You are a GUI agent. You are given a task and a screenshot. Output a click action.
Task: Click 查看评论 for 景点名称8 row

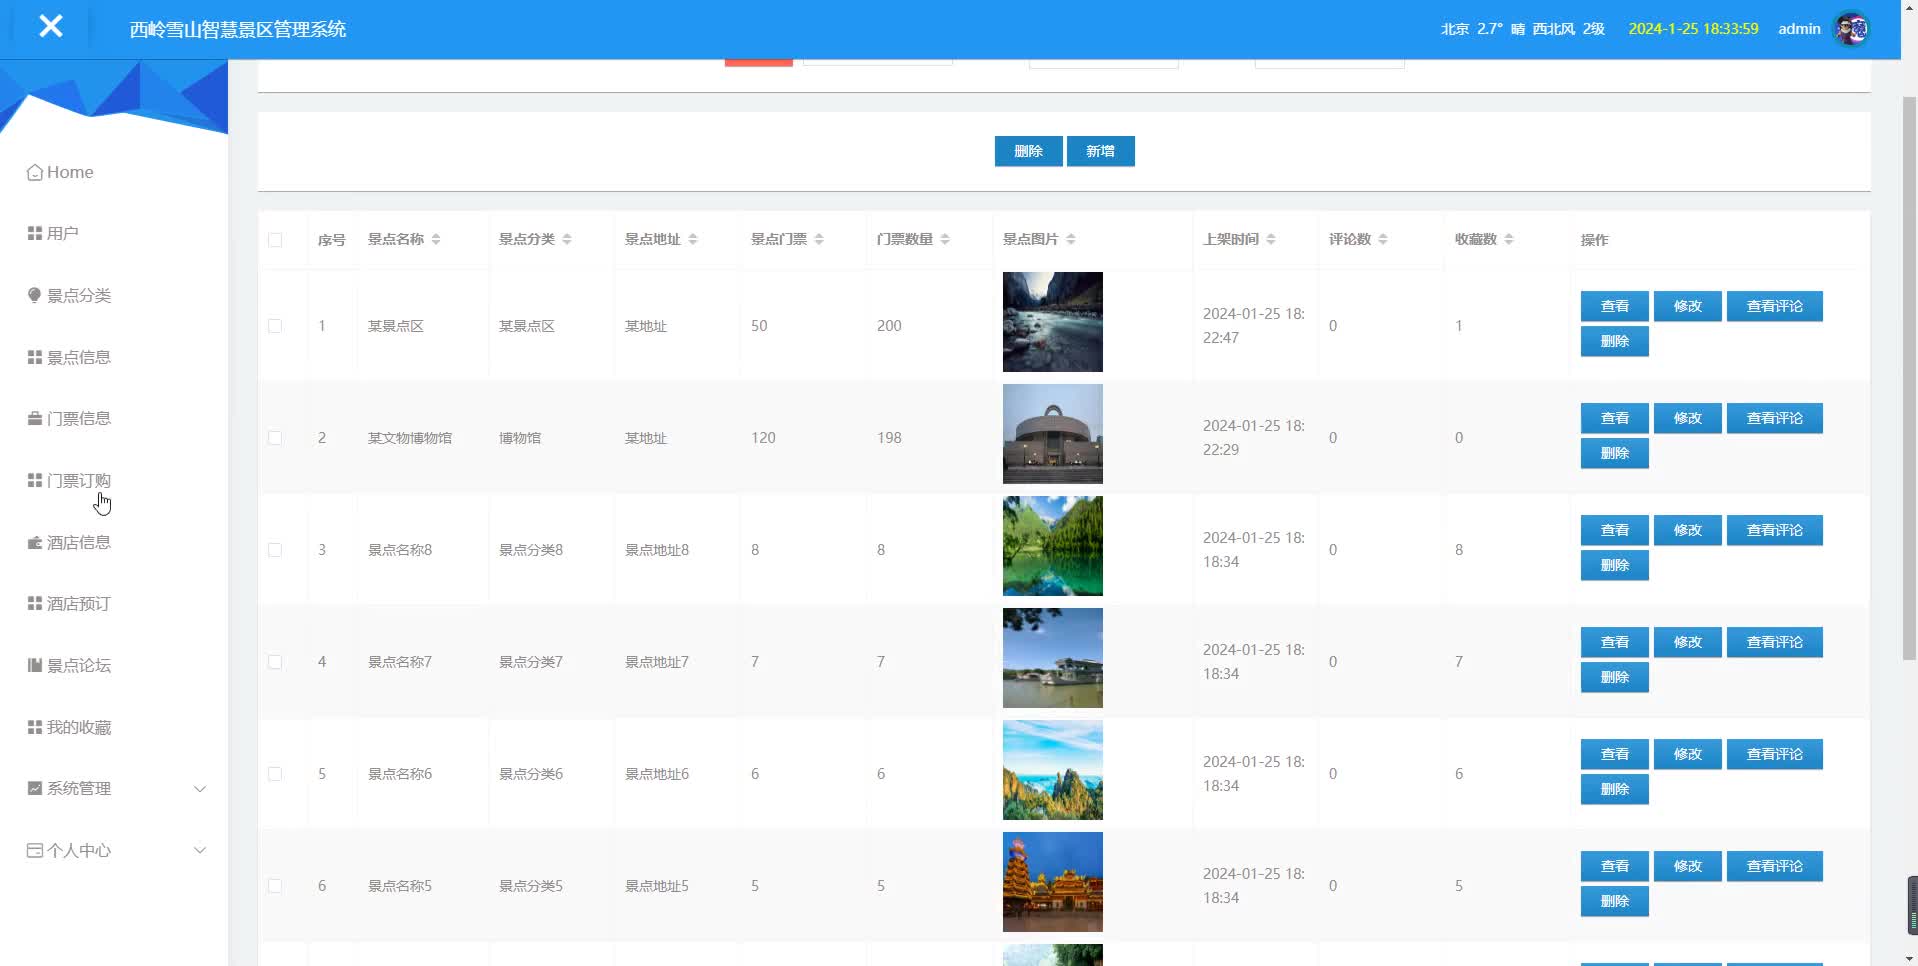[1774, 530]
